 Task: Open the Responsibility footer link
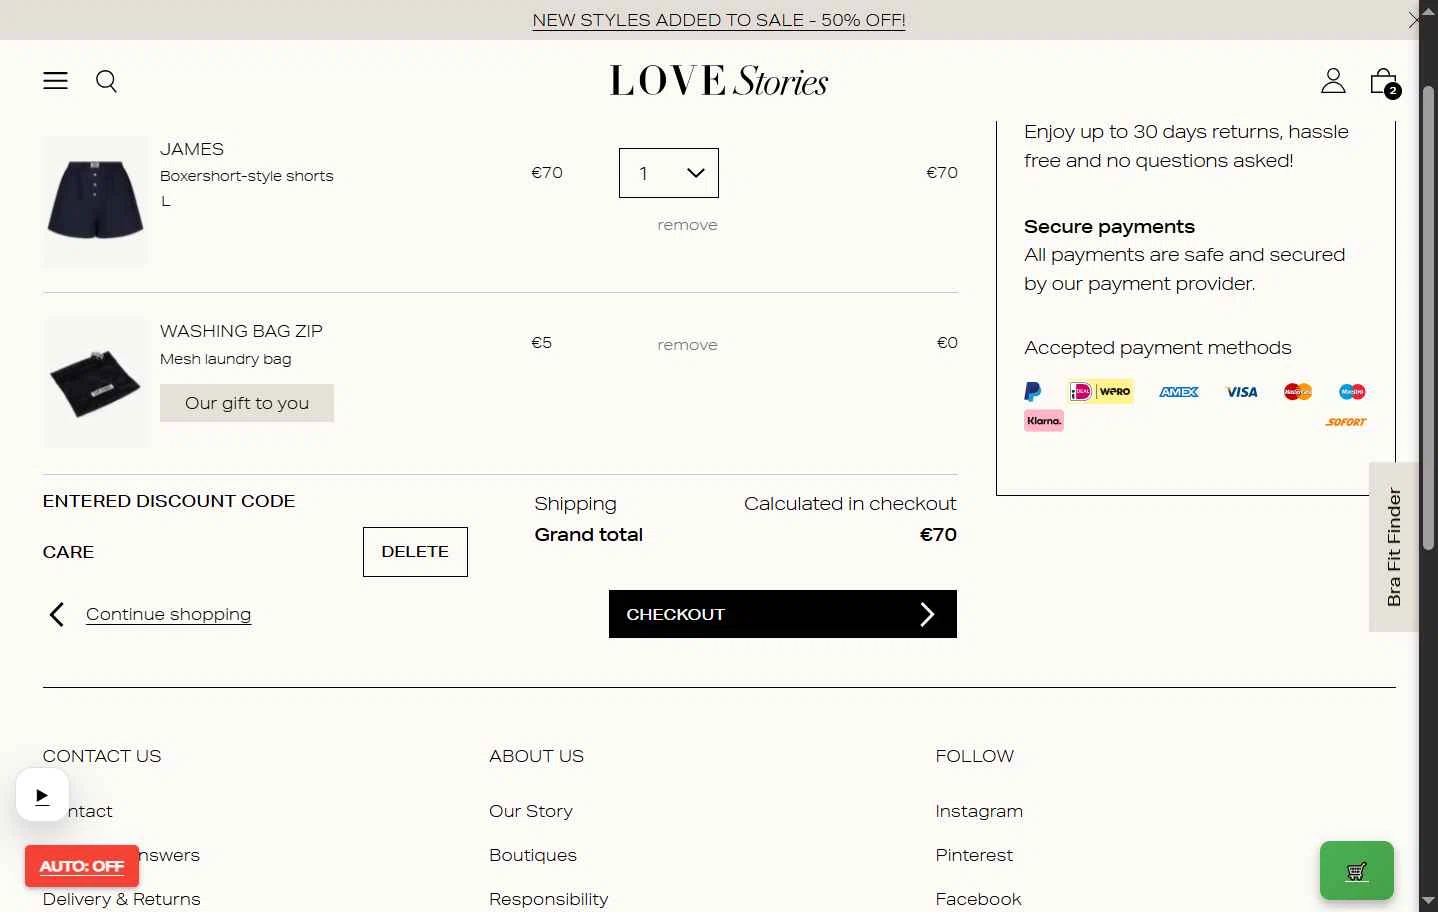(x=548, y=899)
